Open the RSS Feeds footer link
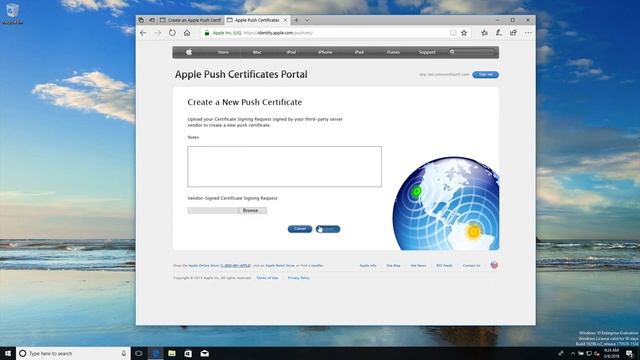 444,266
